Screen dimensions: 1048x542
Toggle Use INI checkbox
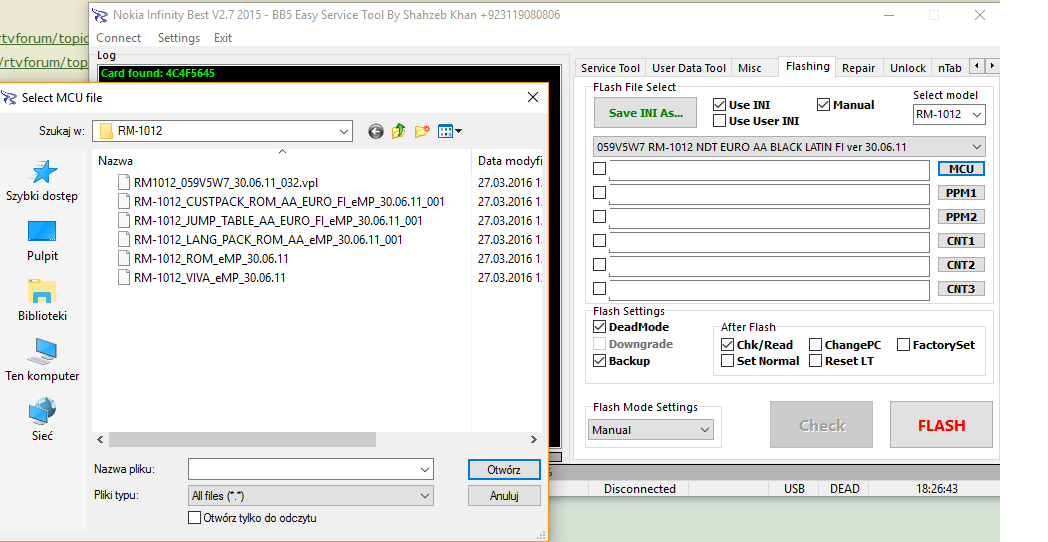(x=719, y=105)
